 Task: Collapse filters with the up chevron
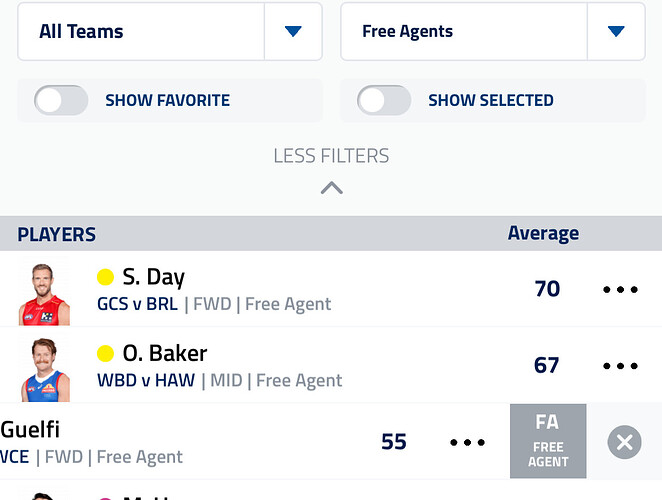[x=331, y=187]
